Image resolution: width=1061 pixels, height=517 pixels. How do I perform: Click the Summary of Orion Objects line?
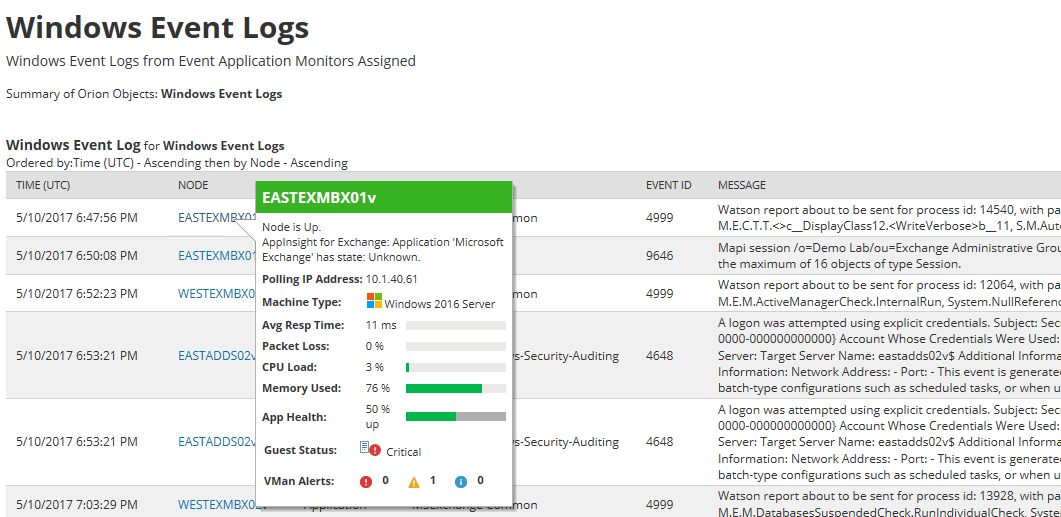(144, 94)
